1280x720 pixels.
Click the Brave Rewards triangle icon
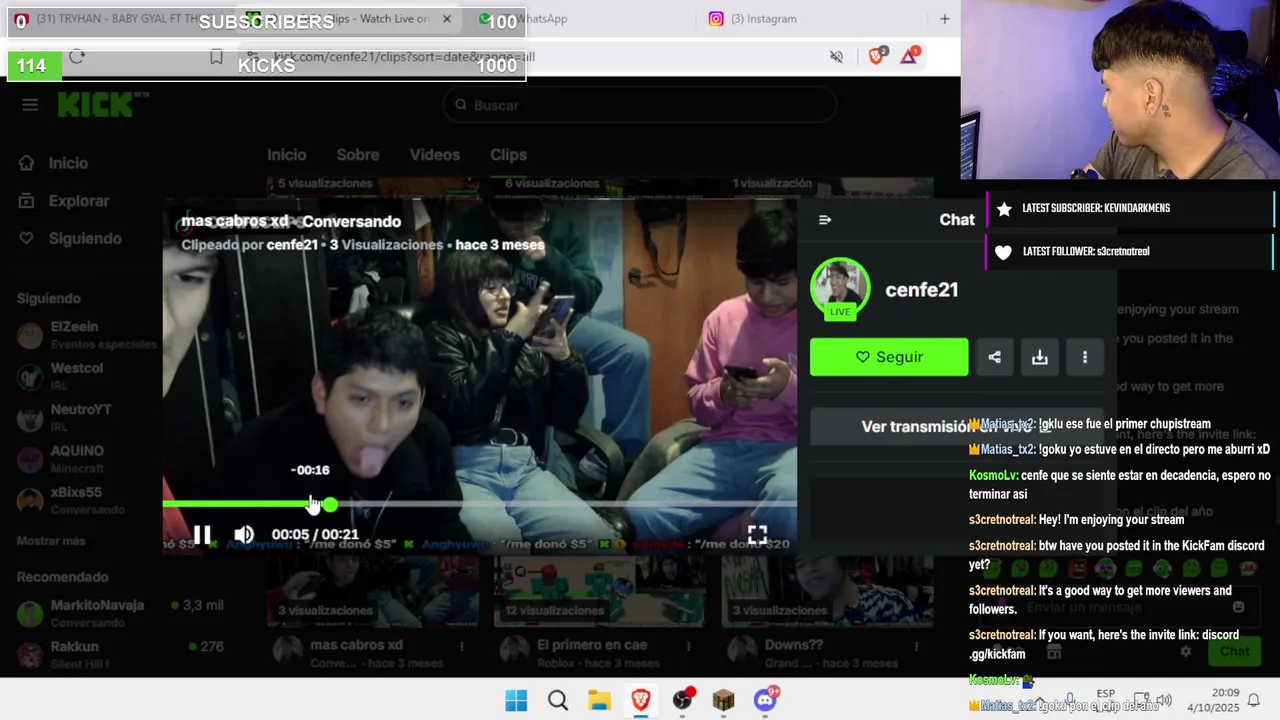click(x=909, y=56)
